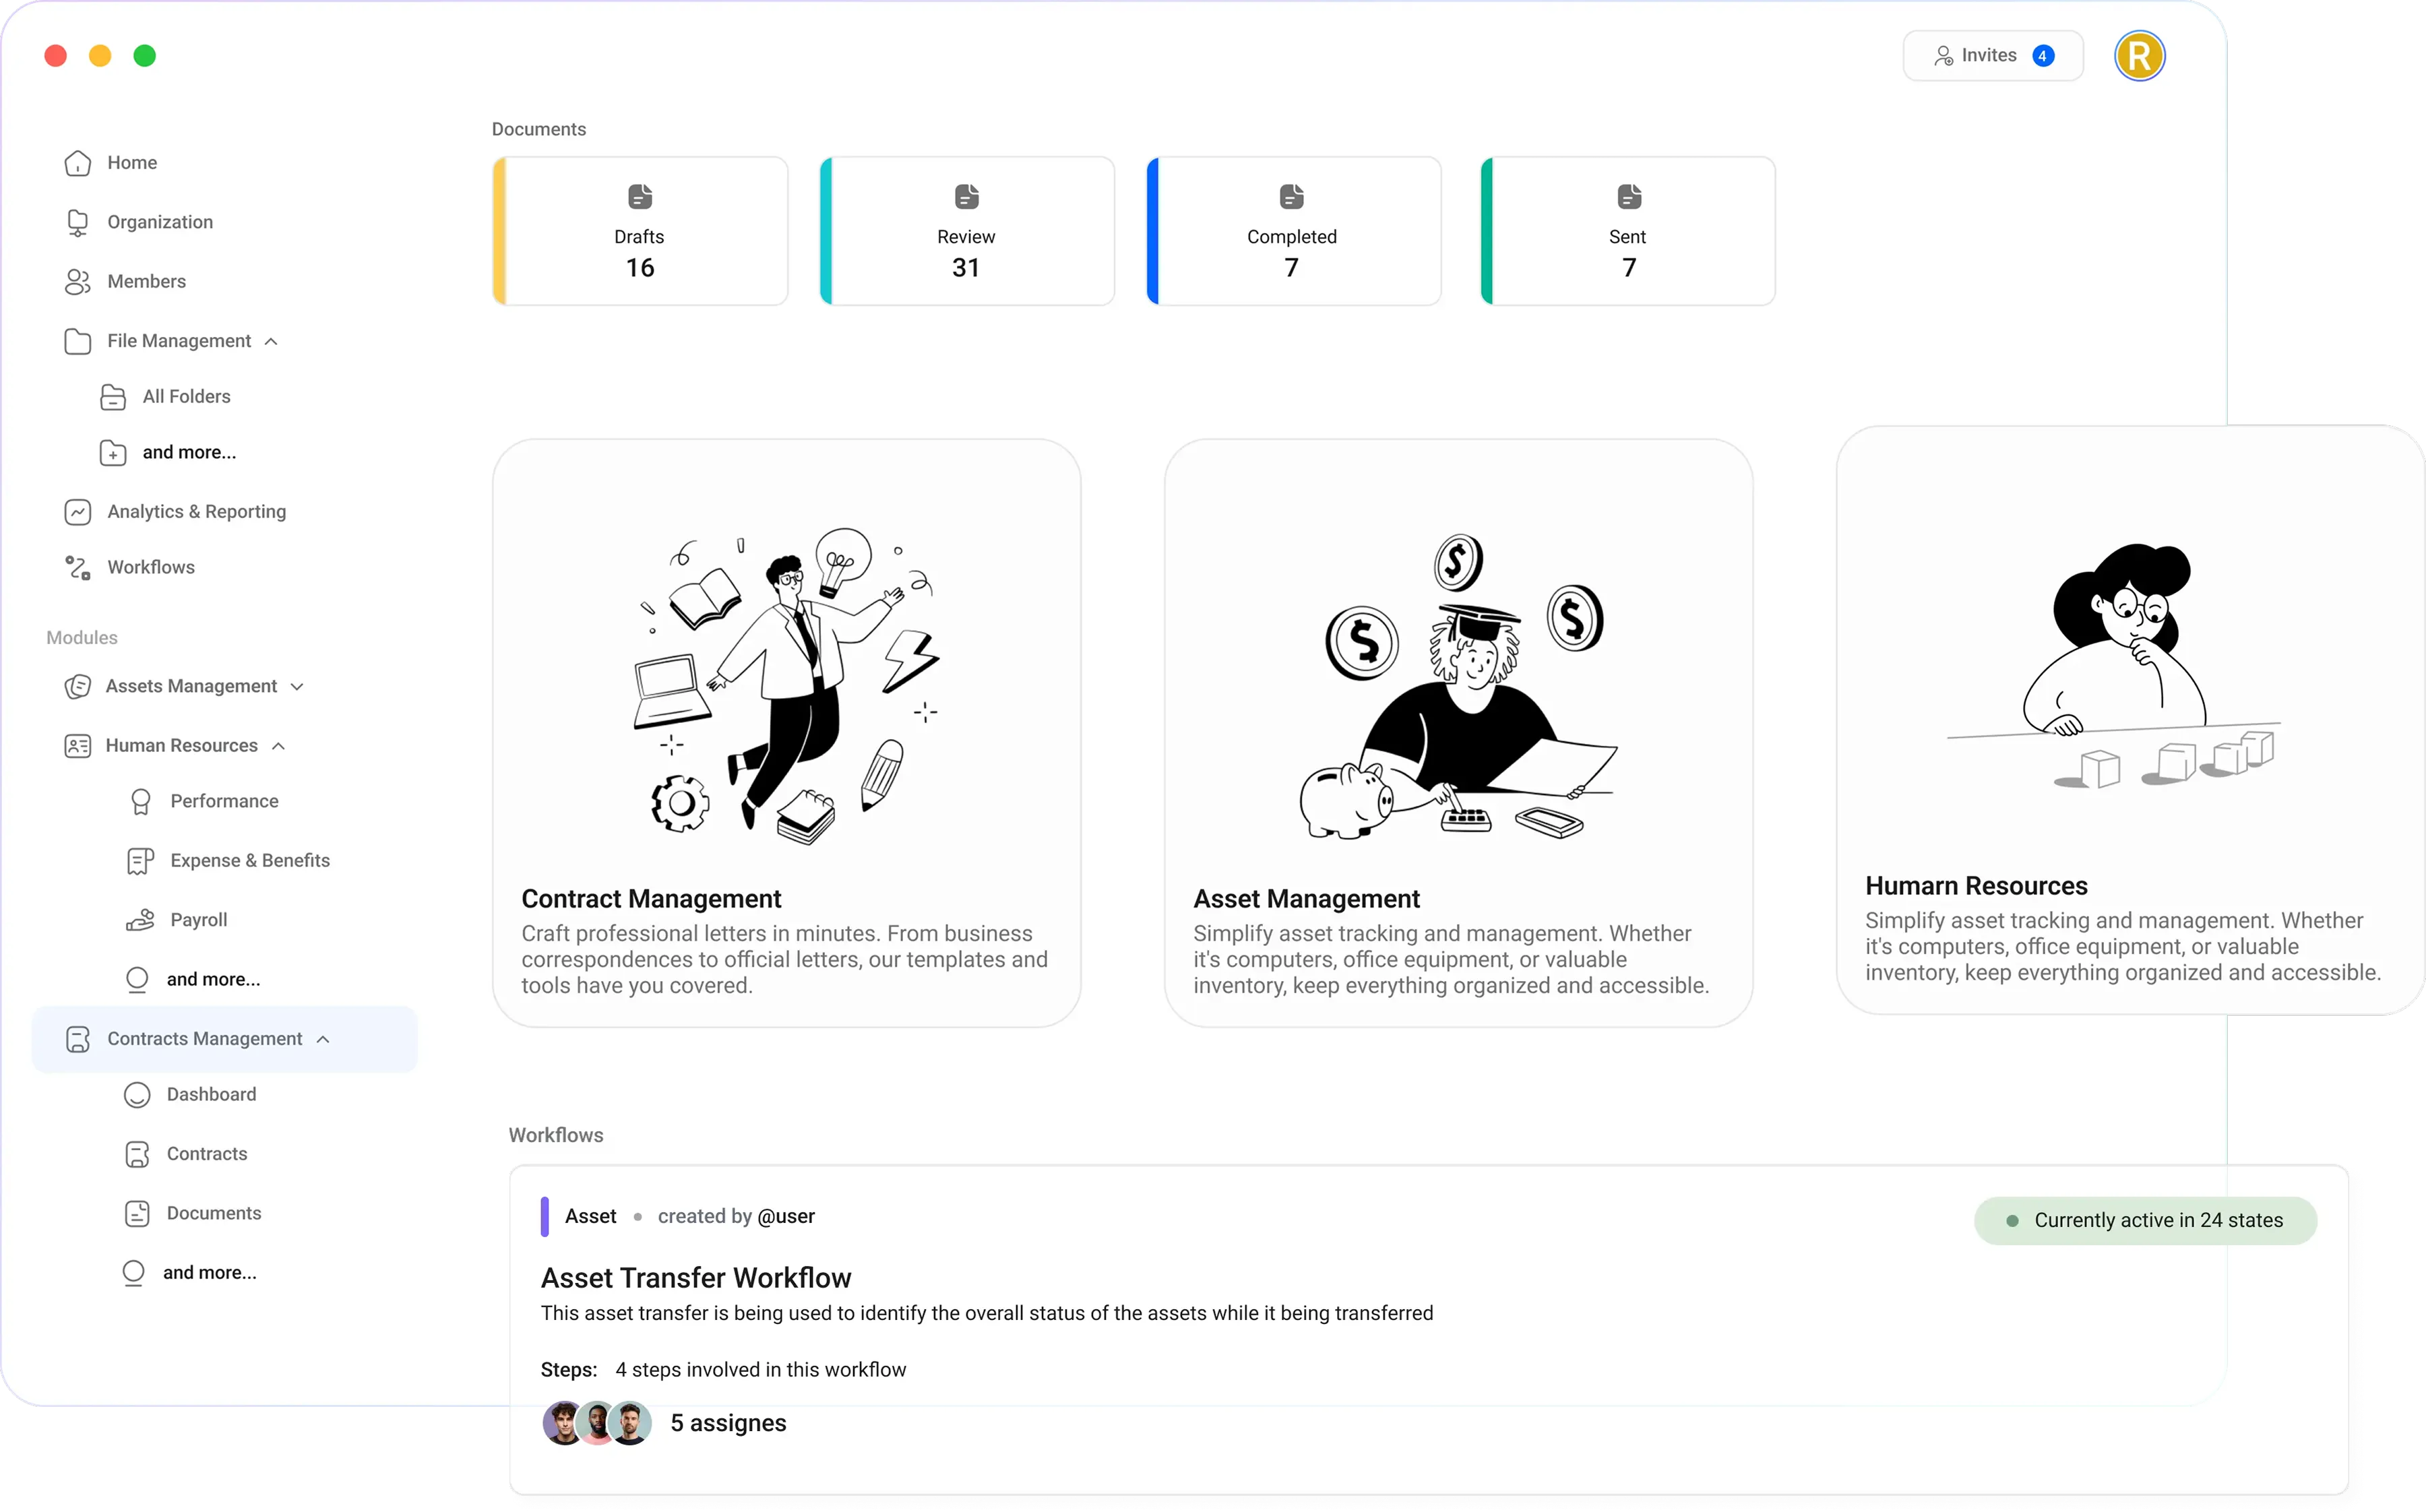This screenshot has width=2426, height=1512.
Task: Click the Home icon in sidebar
Action: tap(78, 163)
